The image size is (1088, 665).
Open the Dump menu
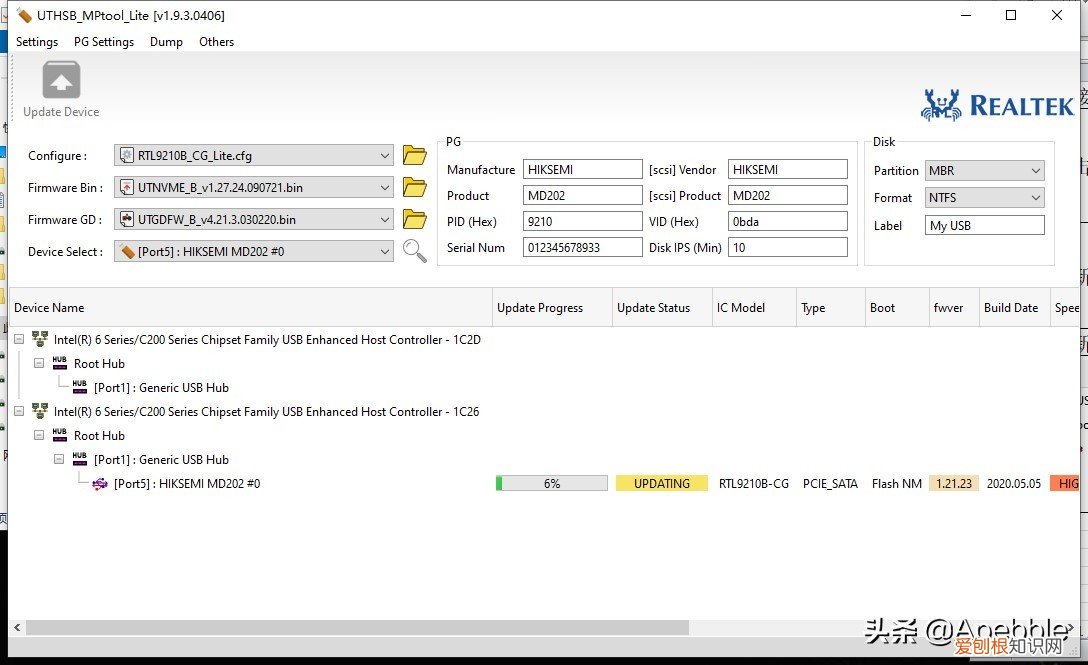tap(166, 42)
